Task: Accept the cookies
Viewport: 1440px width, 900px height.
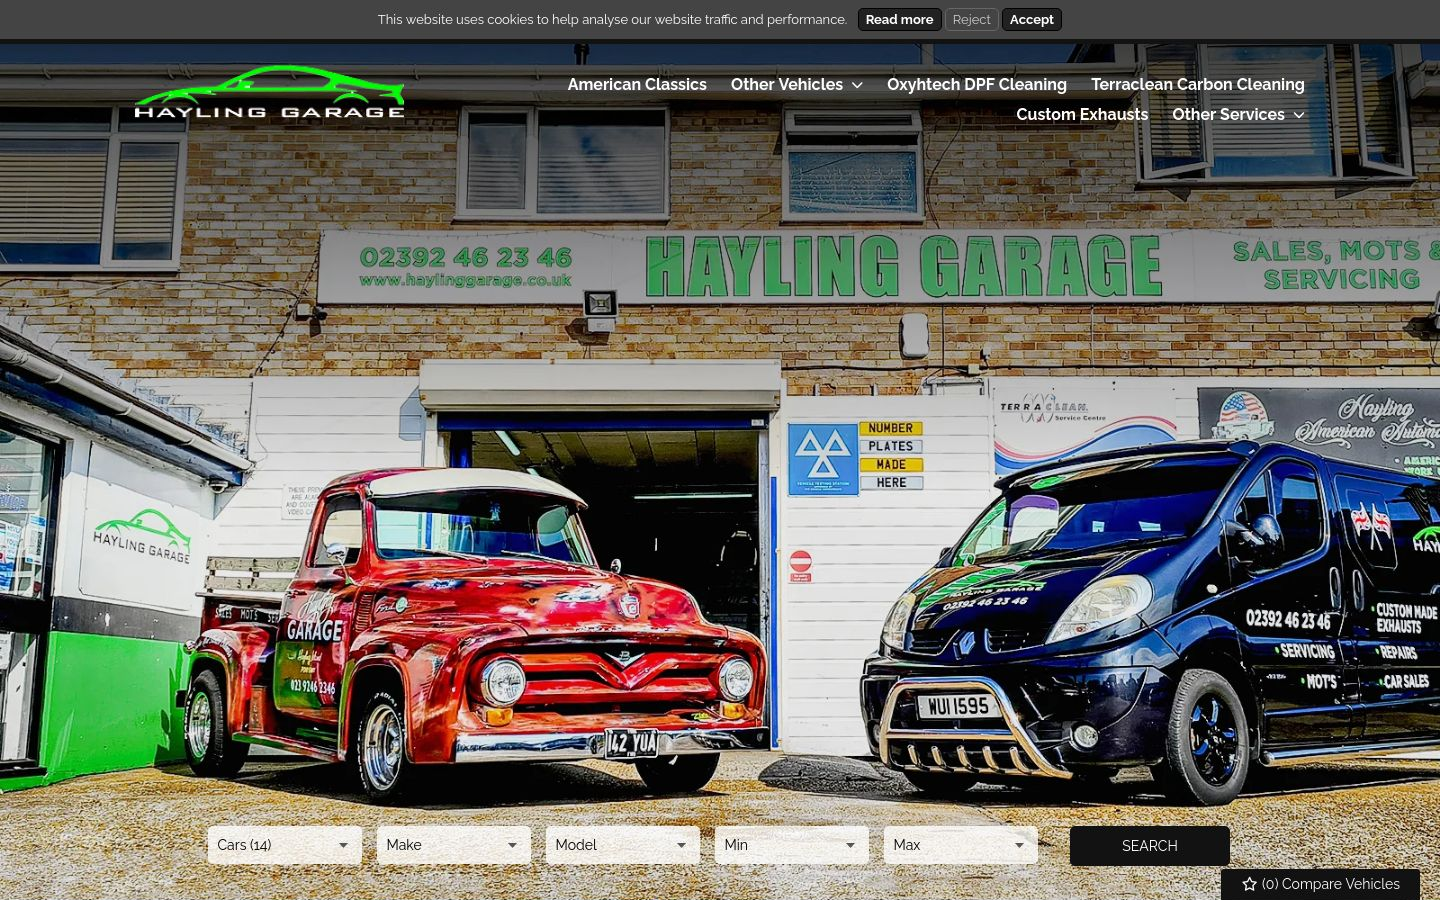Action: tap(1031, 20)
